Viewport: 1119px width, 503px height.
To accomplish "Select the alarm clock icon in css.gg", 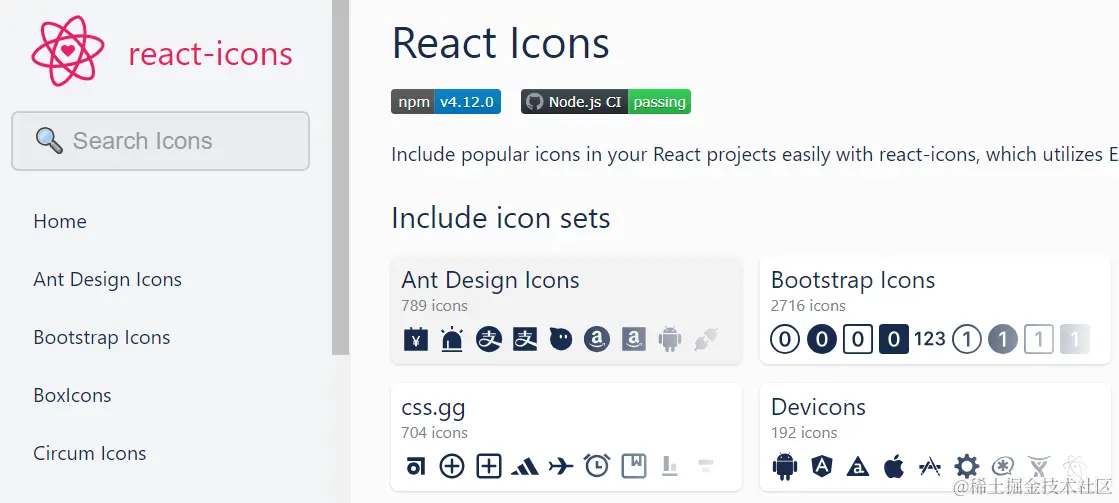I will click(x=597, y=465).
